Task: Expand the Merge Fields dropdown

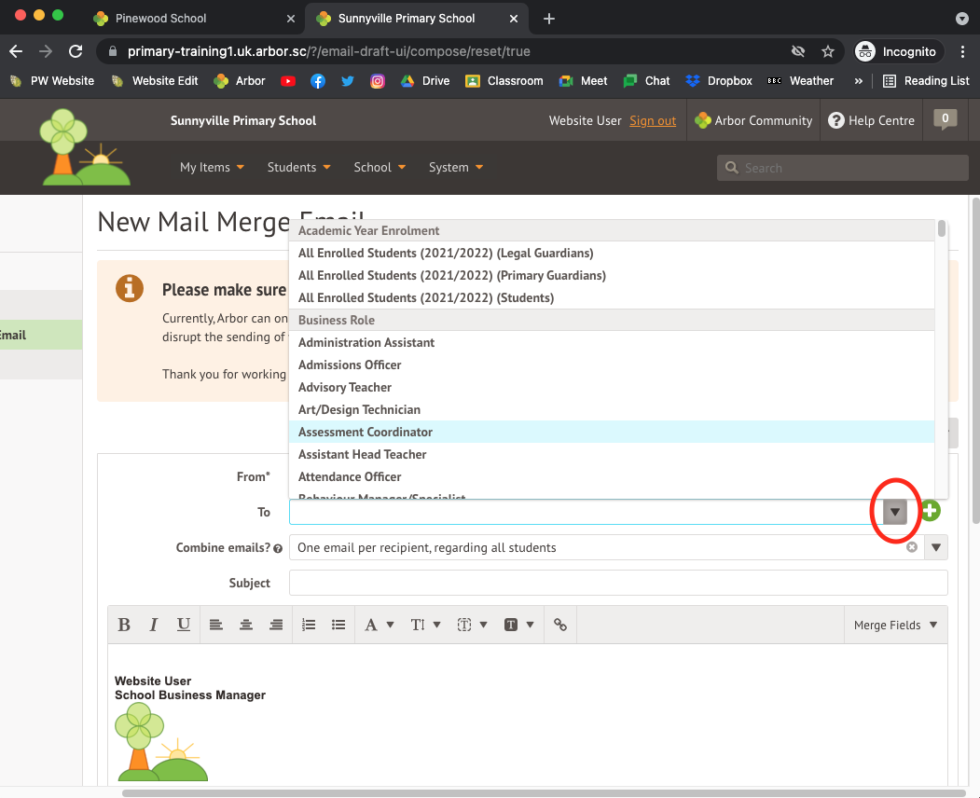Action: (895, 625)
